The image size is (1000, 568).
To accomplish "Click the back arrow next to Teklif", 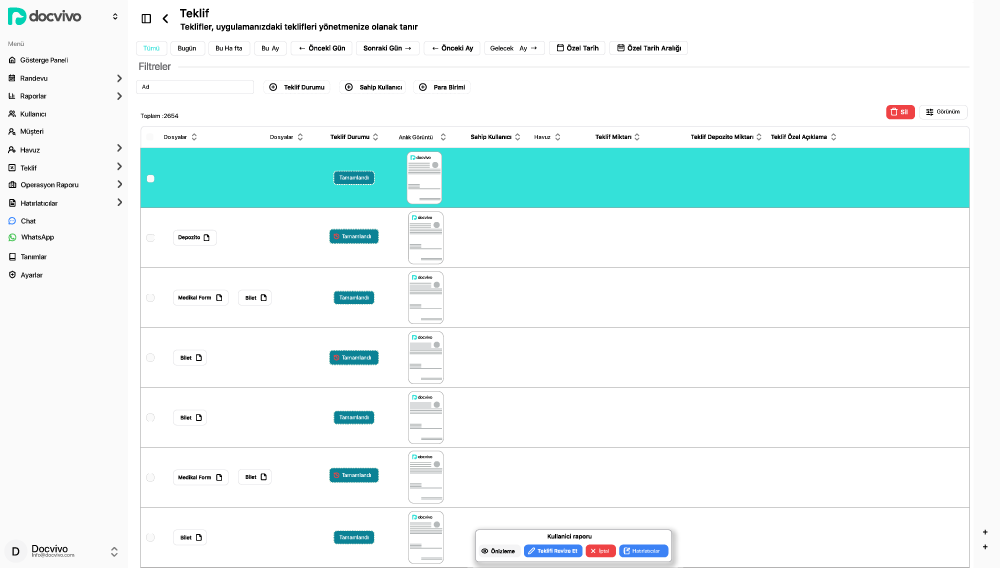I will pos(165,18).
